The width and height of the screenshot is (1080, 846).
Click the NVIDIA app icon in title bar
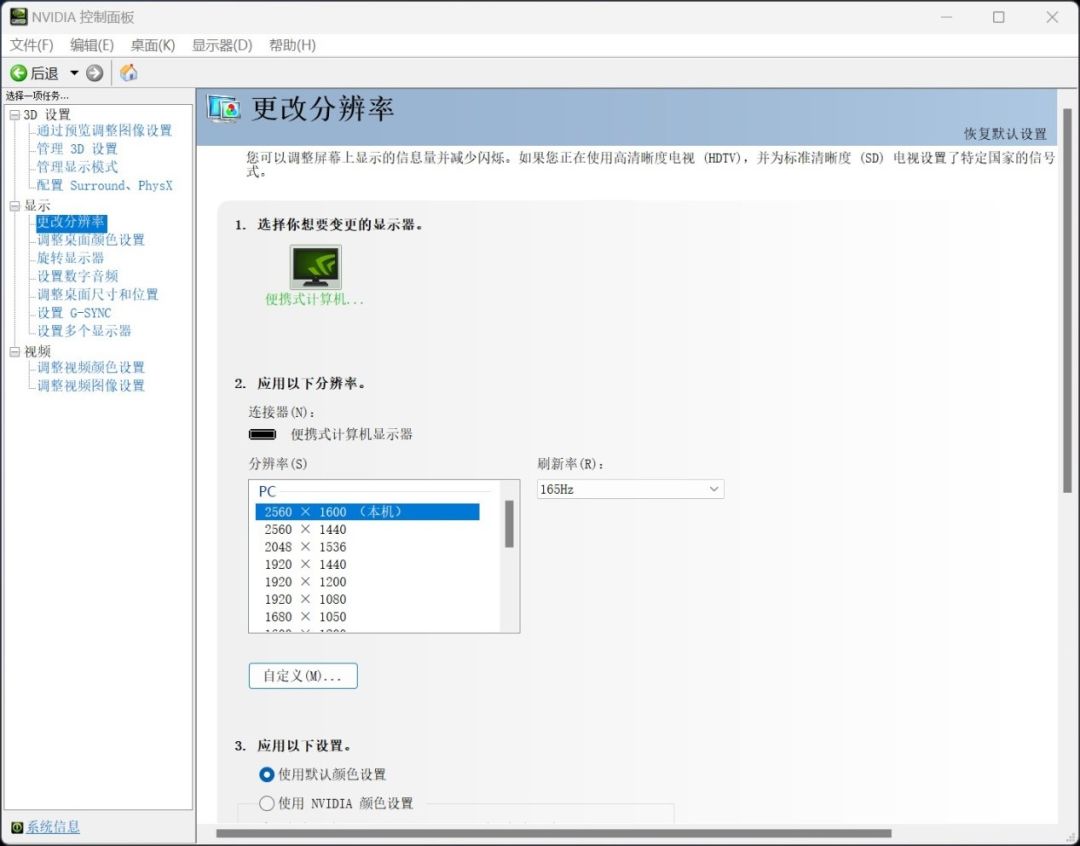click(18, 17)
